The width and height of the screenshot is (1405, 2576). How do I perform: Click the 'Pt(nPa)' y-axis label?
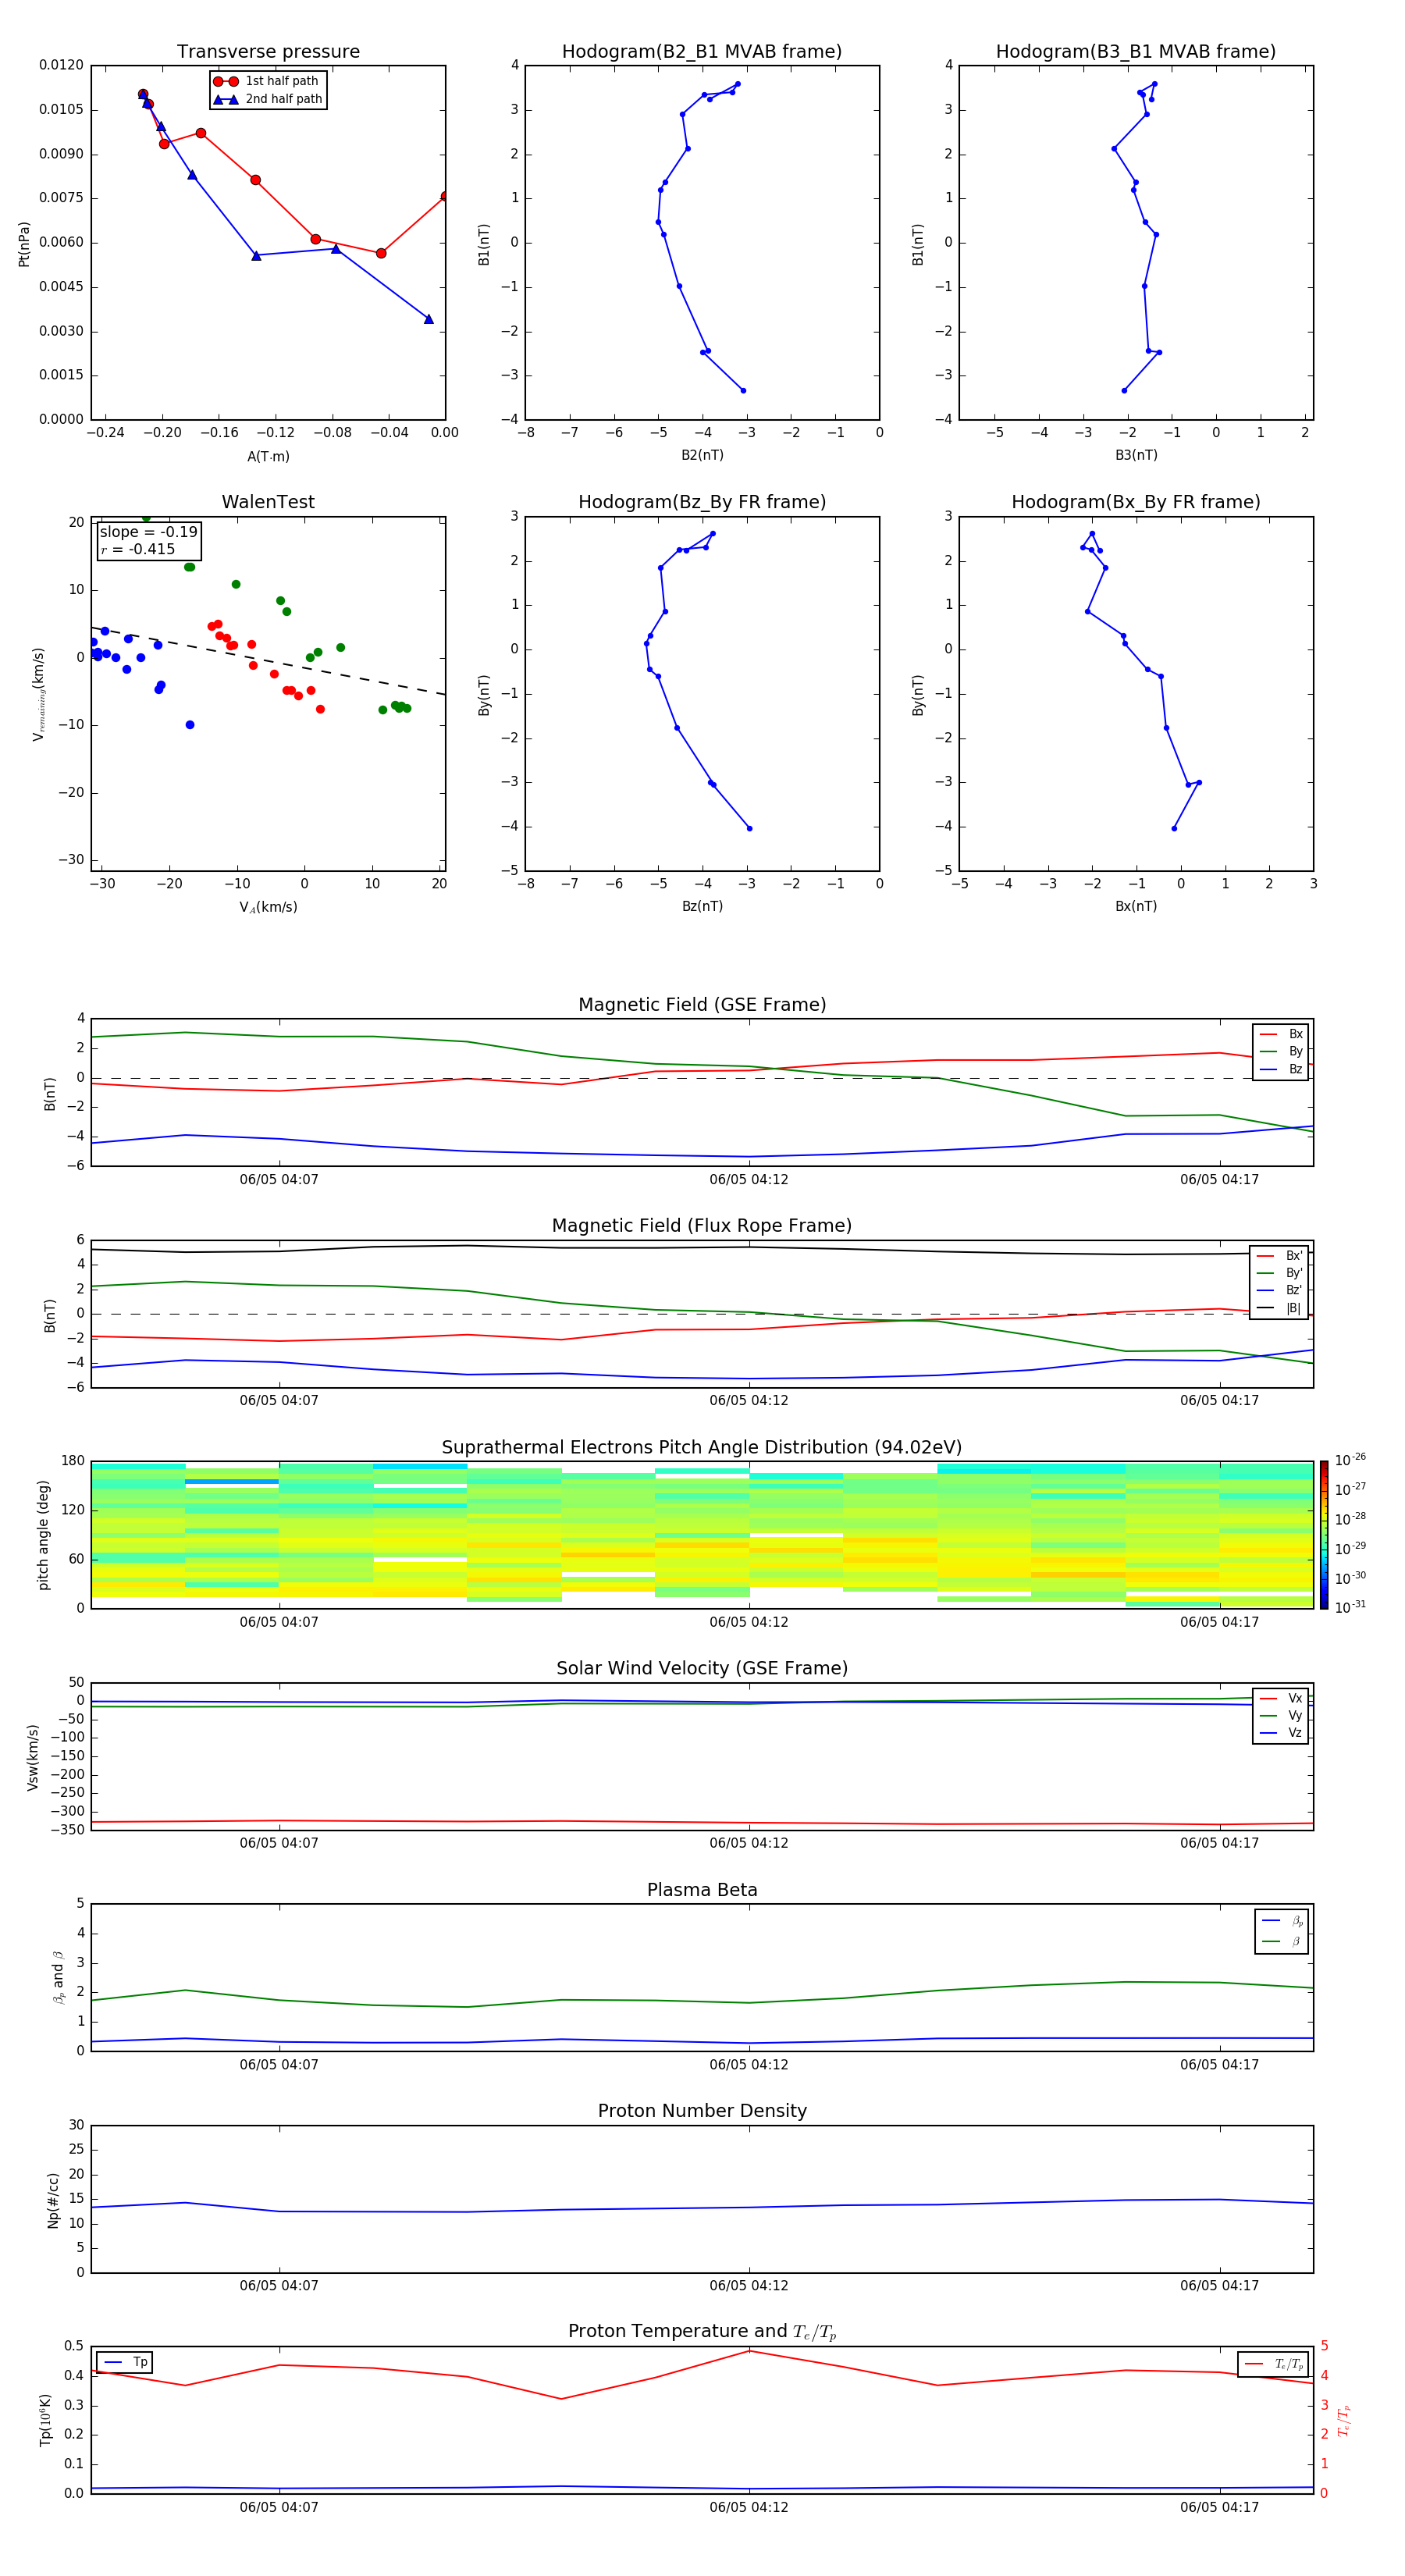[x=24, y=244]
